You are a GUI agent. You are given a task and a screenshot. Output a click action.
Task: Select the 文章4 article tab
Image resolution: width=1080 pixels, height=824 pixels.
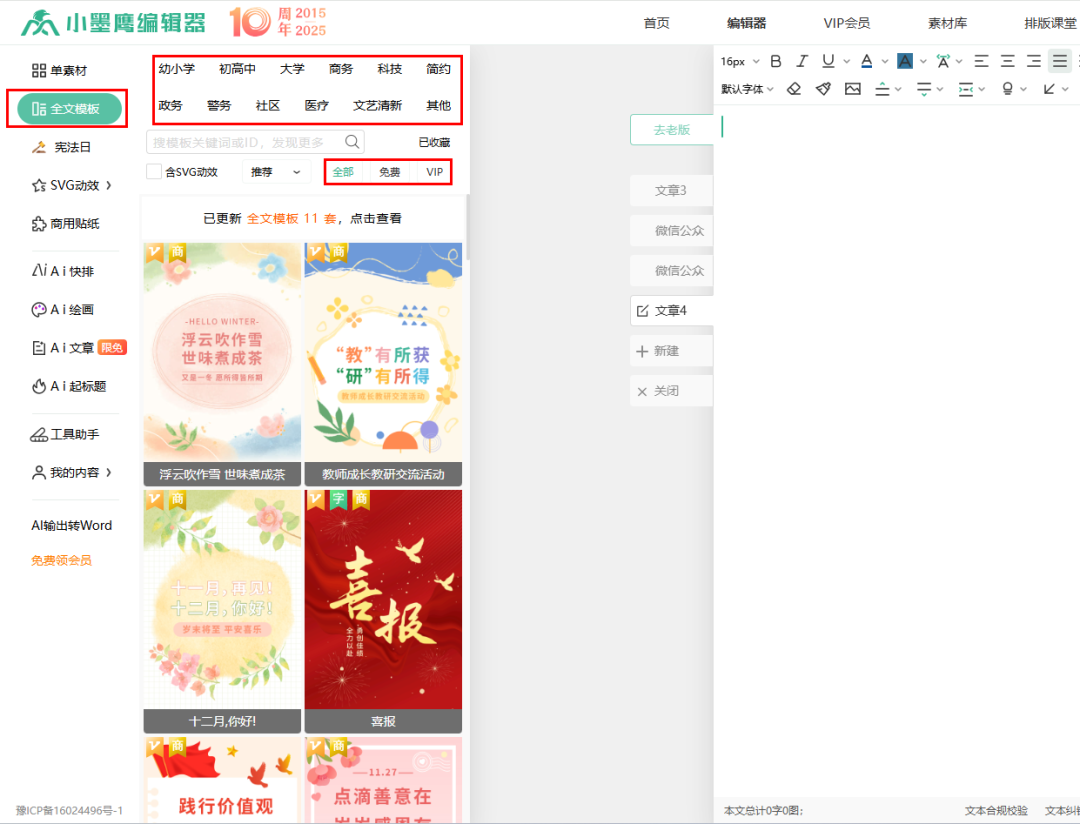[670, 311]
